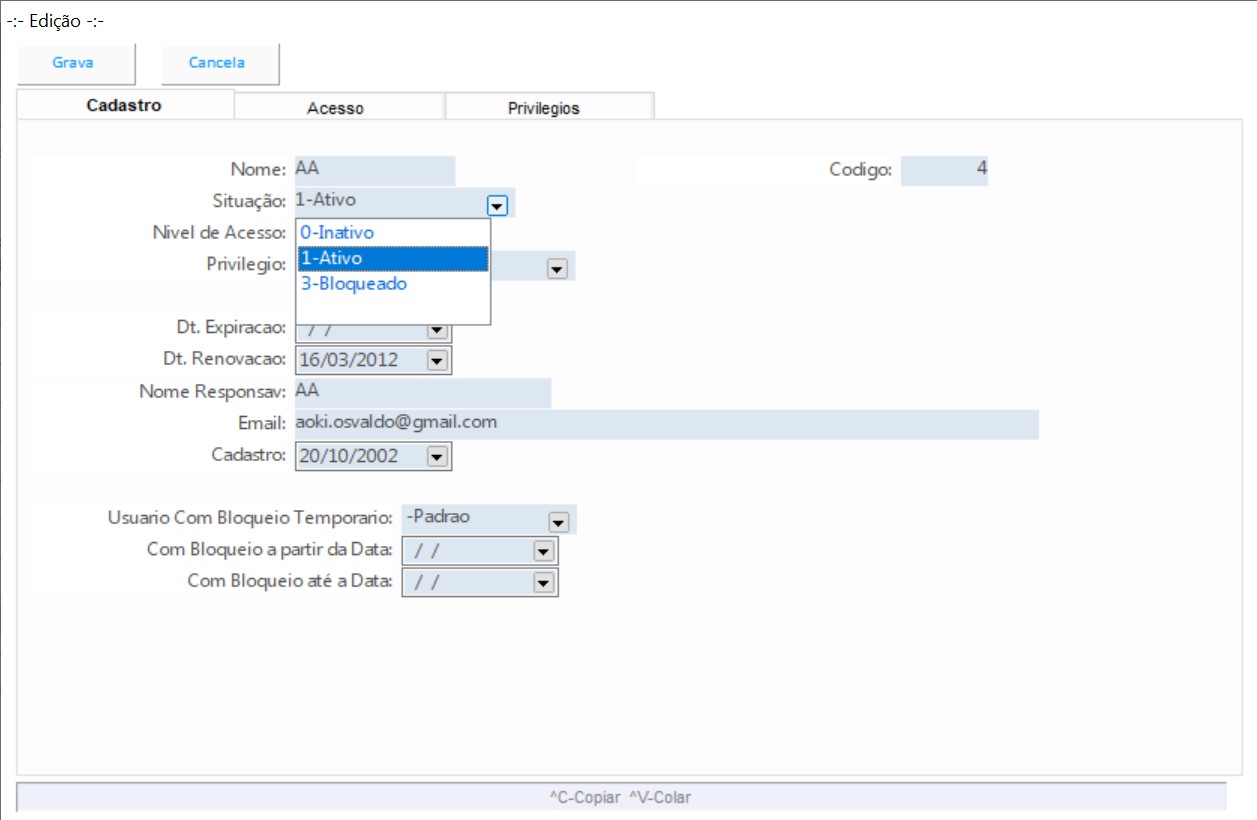Open Com Bloqueio a partir da Data picker
Viewport: 1257px width, 820px height.
pyautogui.click(x=543, y=552)
